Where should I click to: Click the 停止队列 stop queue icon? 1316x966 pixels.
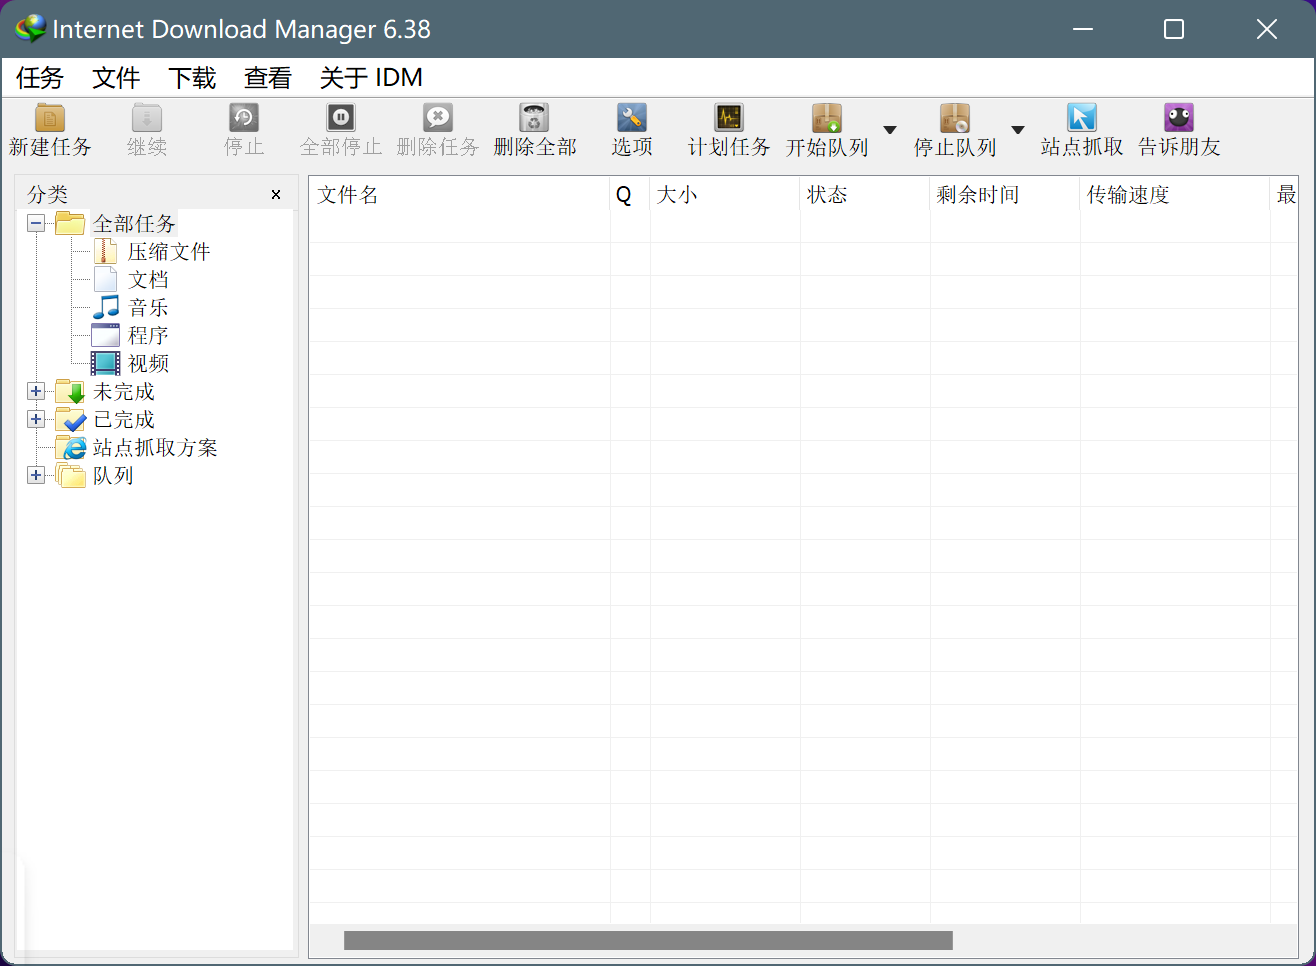955,118
